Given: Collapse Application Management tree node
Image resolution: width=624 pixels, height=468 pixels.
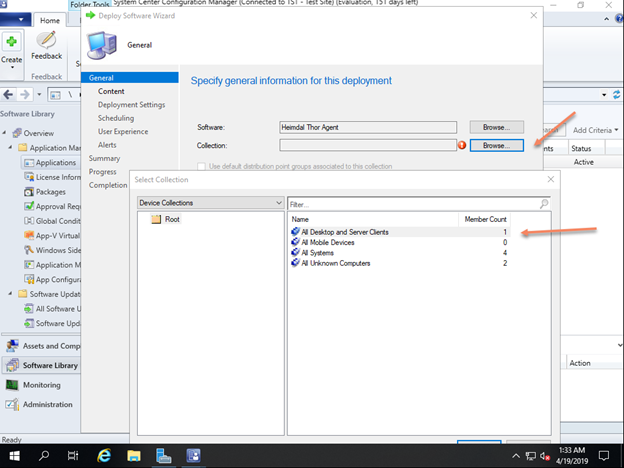Looking at the screenshot, I should pos(10,148).
